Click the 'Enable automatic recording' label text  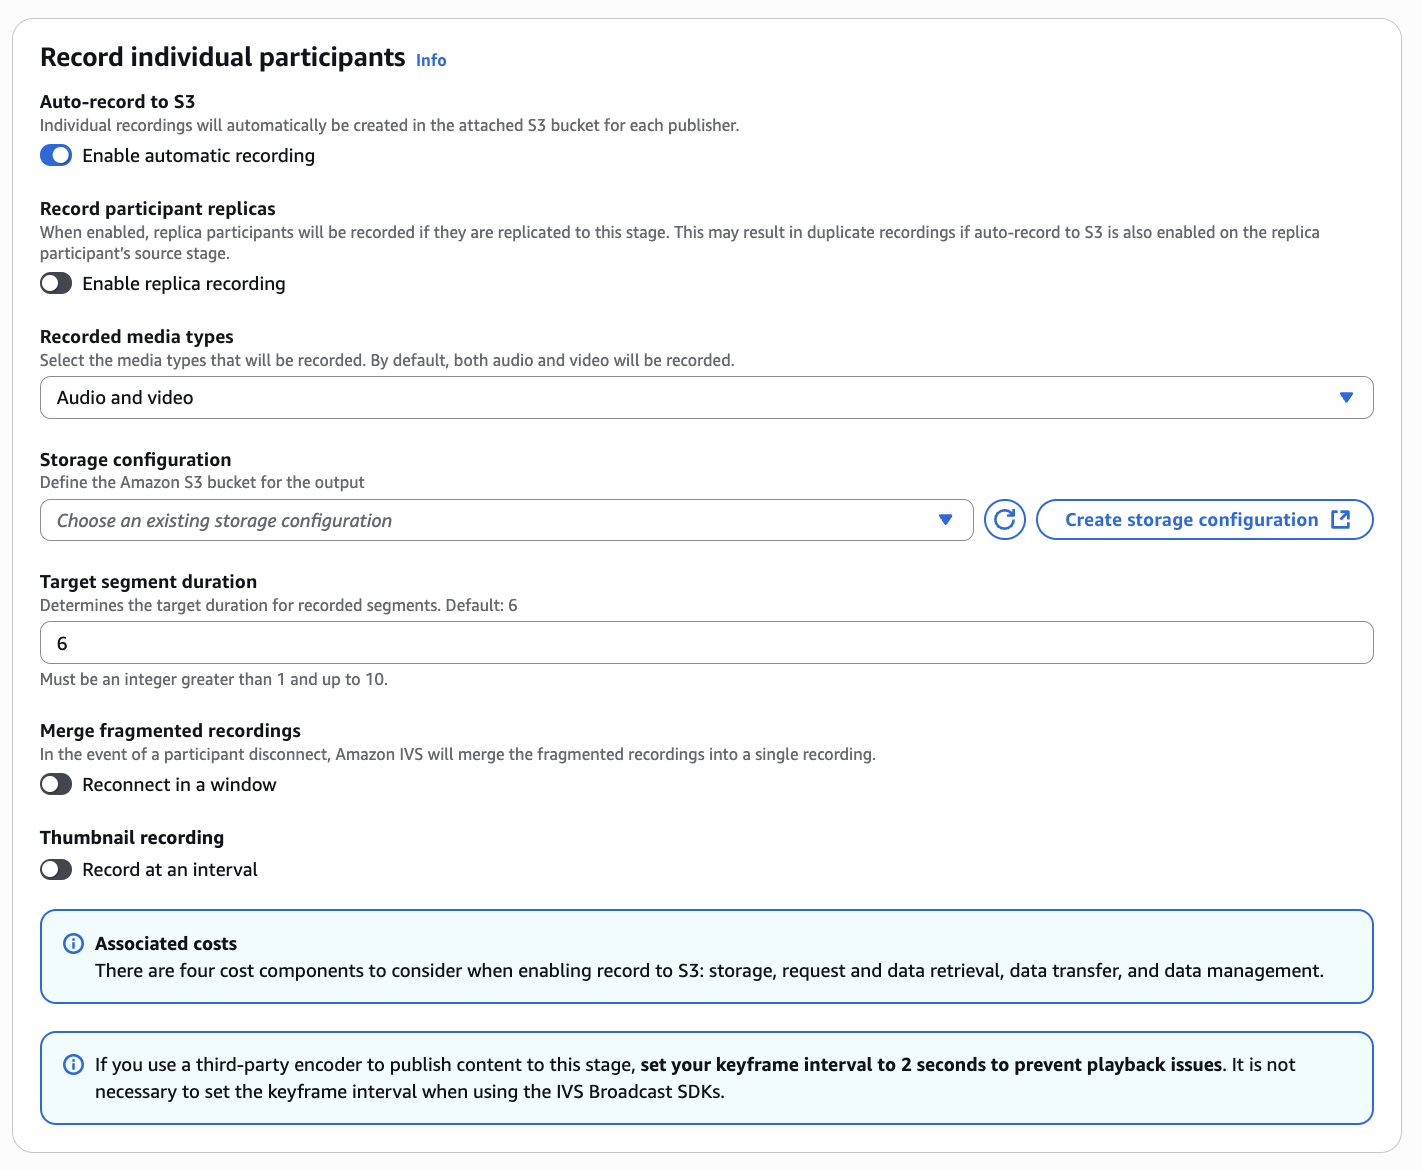[198, 155]
